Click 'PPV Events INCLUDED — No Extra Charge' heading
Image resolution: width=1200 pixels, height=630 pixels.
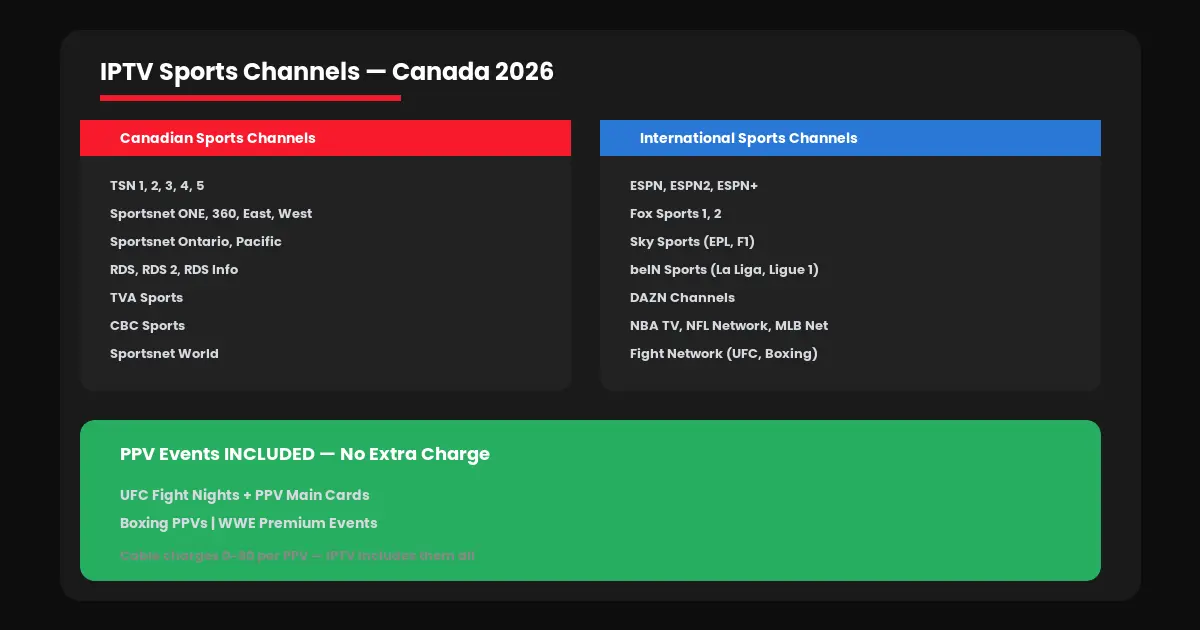(x=305, y=454)
